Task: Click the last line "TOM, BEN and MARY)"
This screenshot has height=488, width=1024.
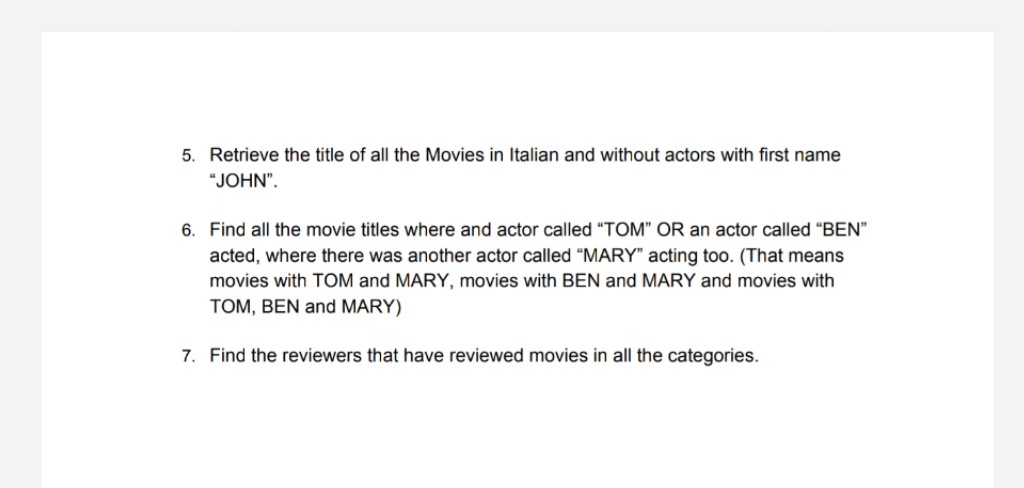Action: pyautogui.click(x=306, y=306)
